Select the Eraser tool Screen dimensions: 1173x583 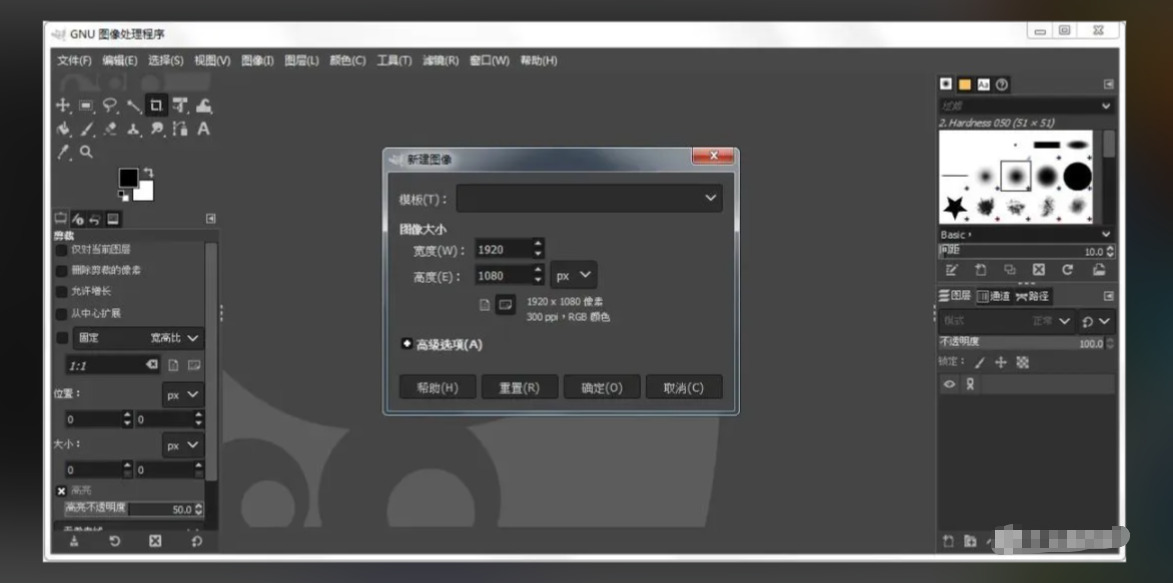[110, 129]
